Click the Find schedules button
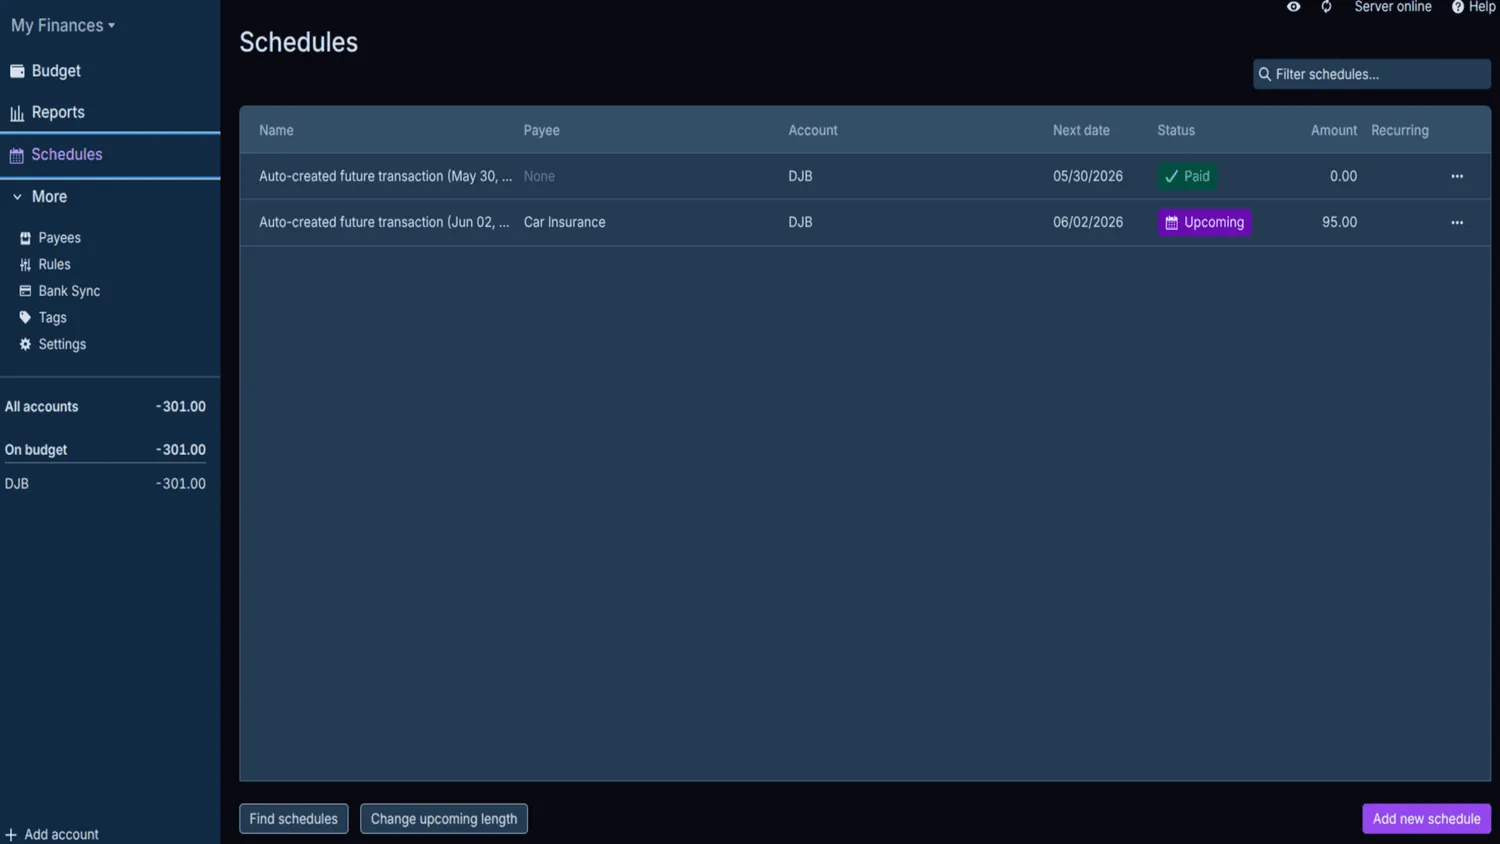The height and width of the screenshot is (844, 1500). pos(294,819)
